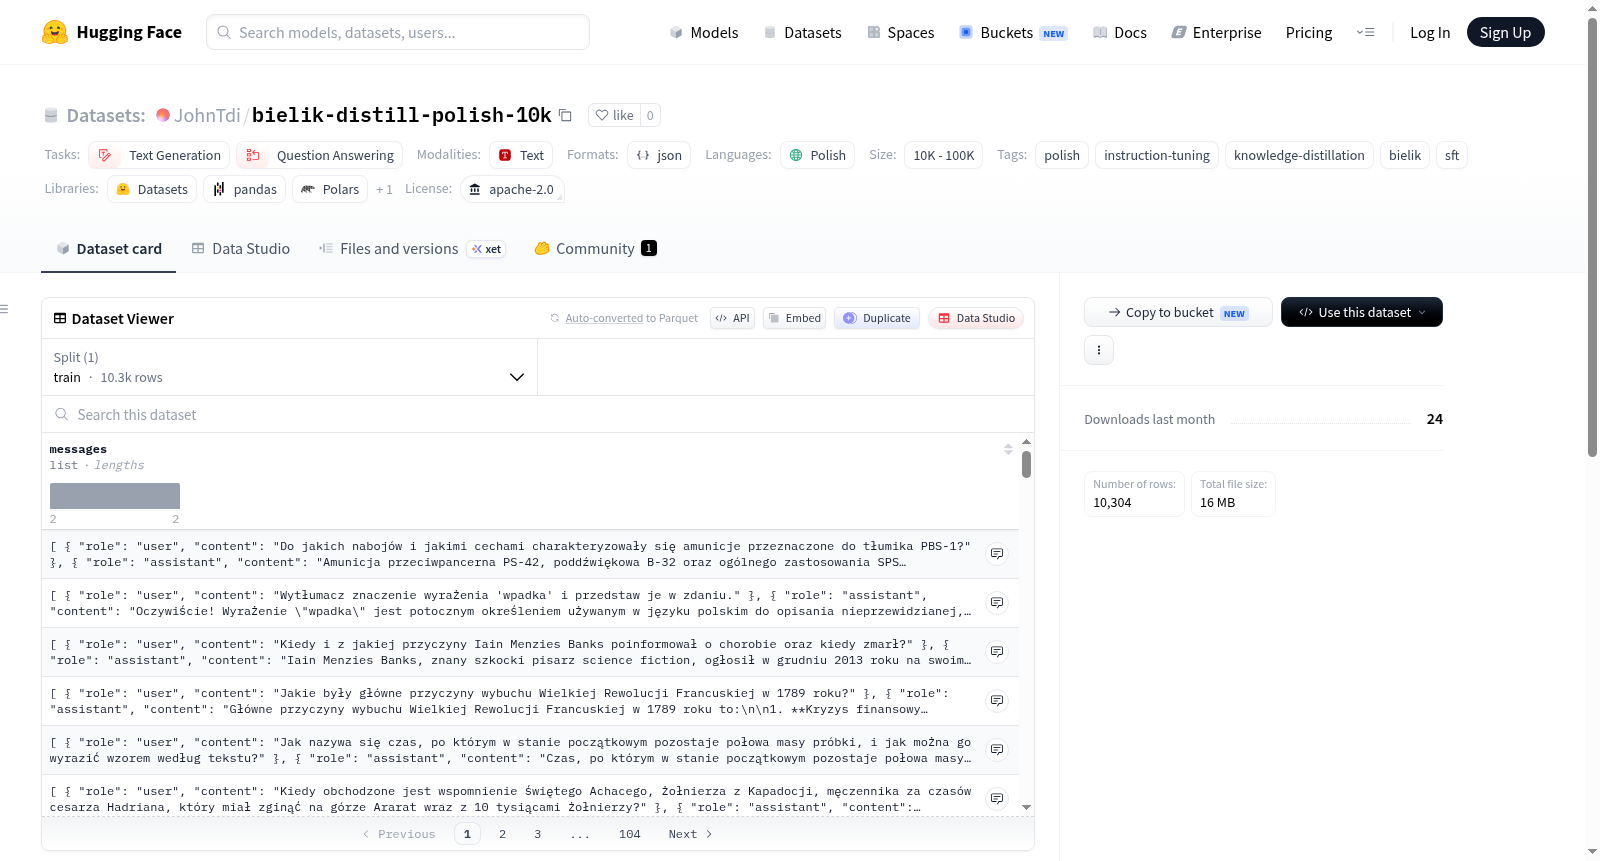Switch to the Dataset card tab

(x=109, y=249)
